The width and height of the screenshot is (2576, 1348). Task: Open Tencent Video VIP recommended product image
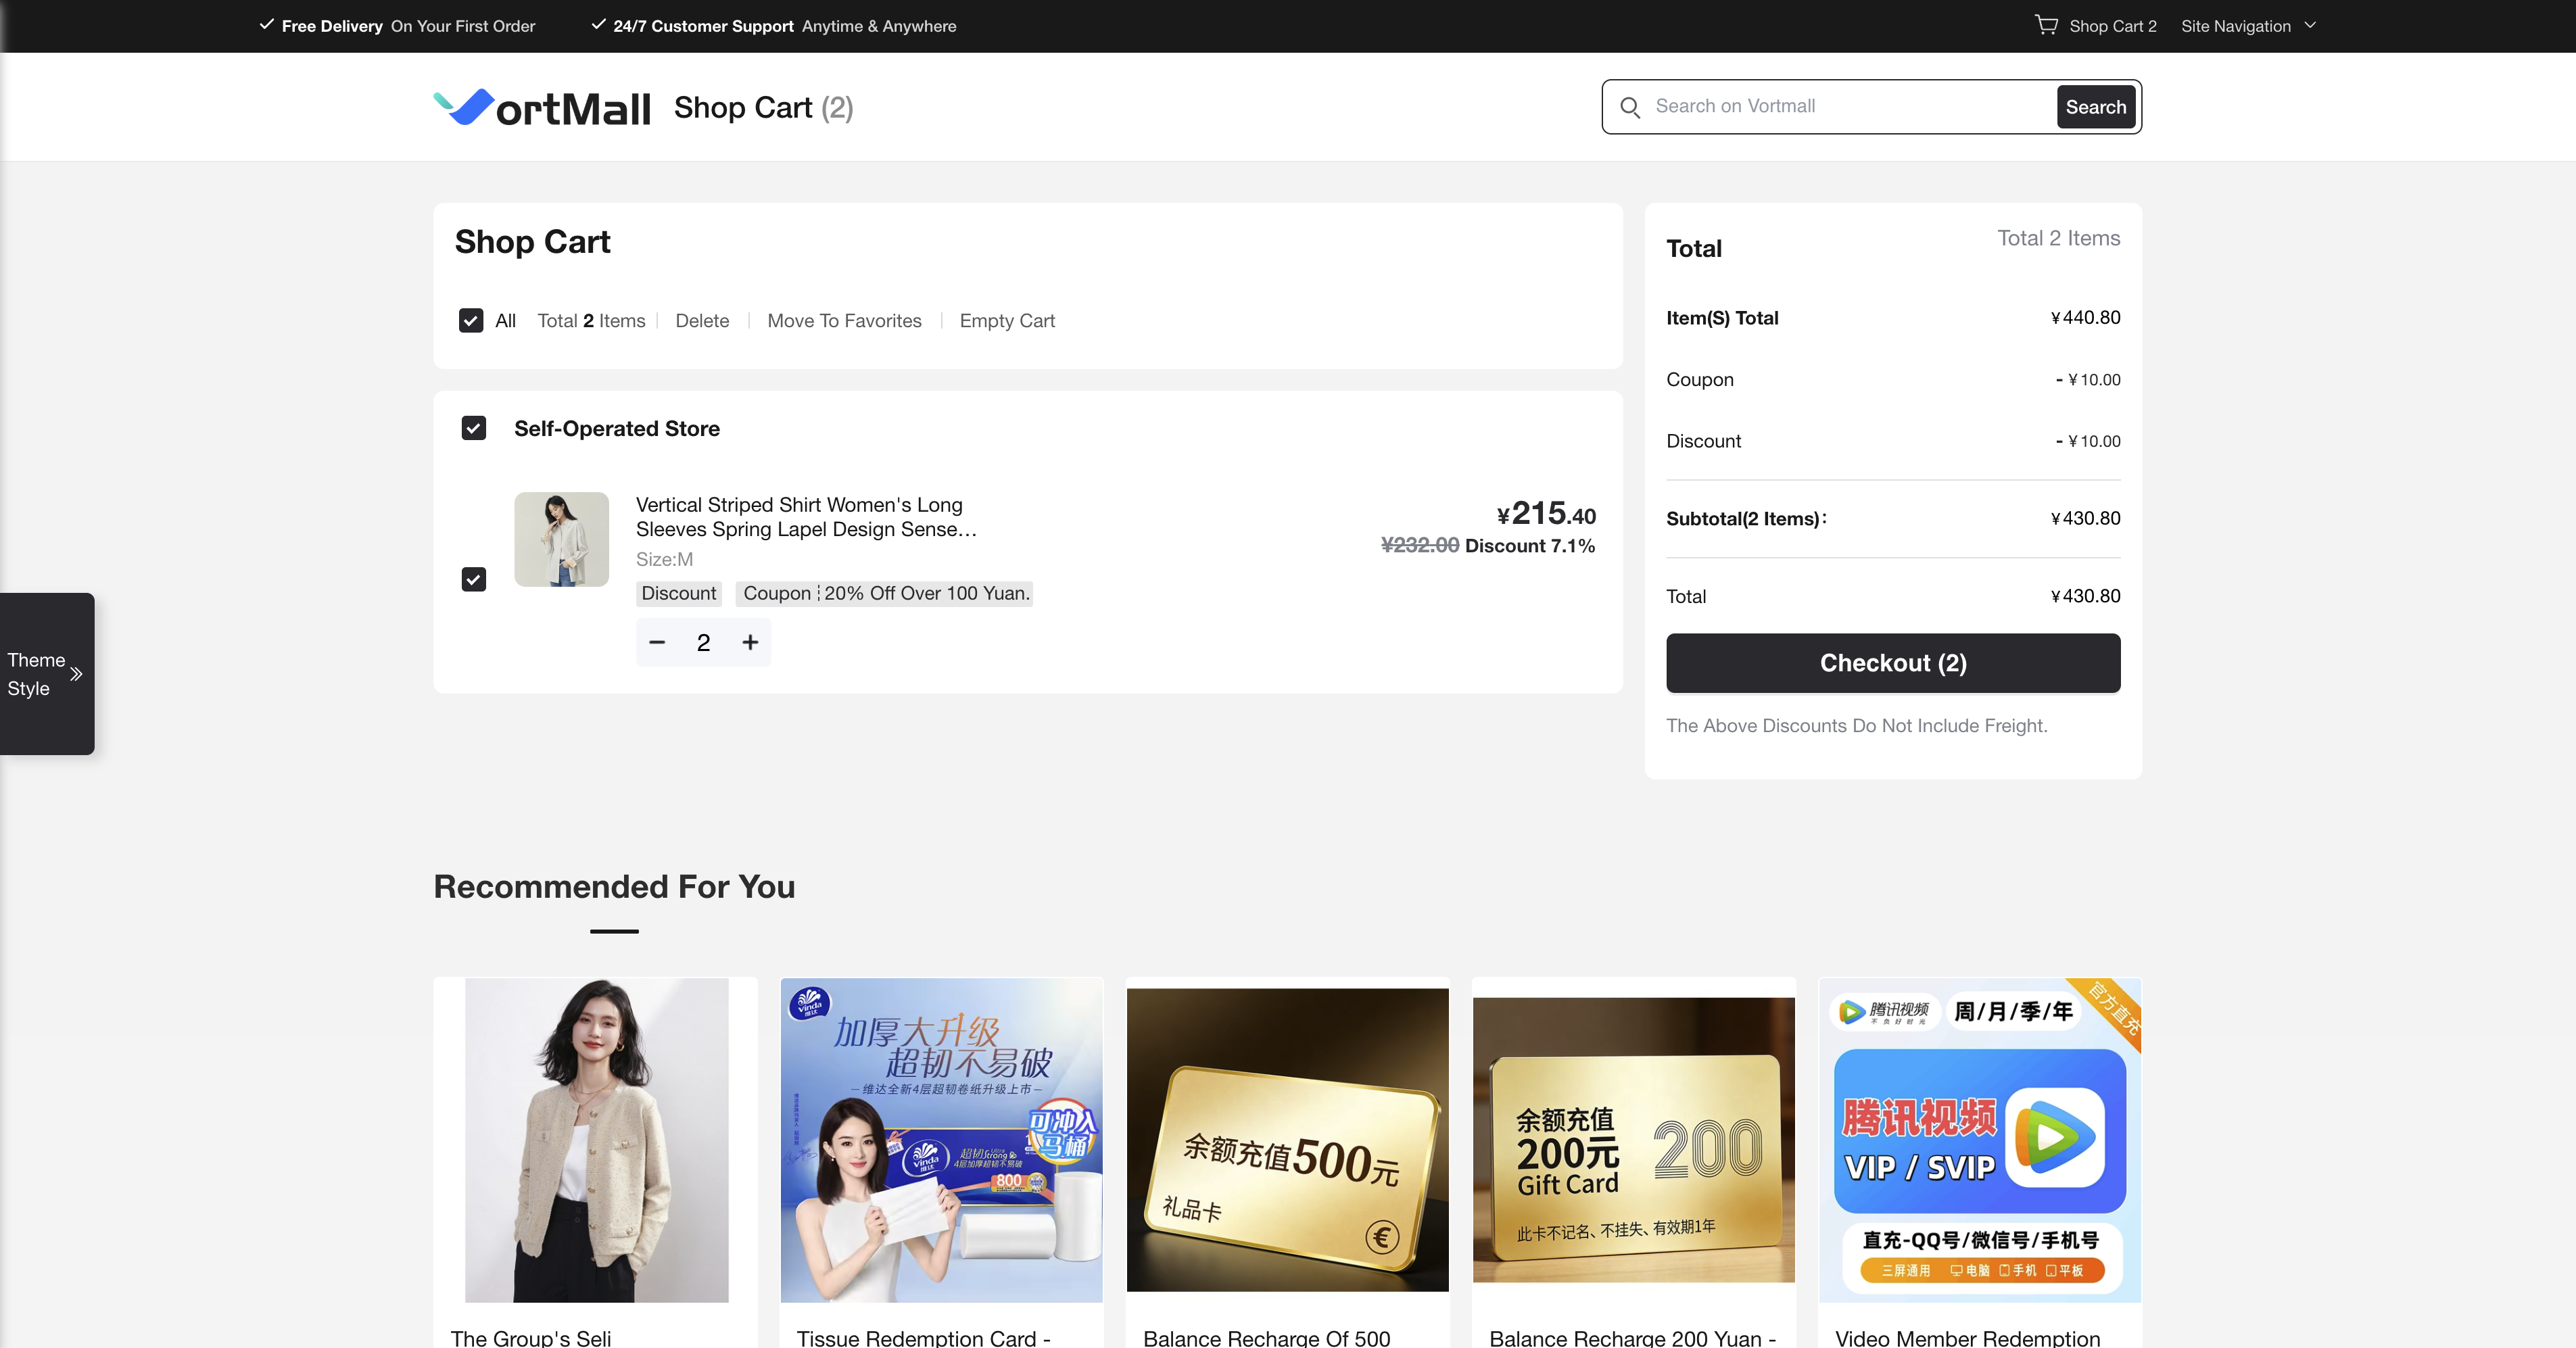click(1979, 1140)
